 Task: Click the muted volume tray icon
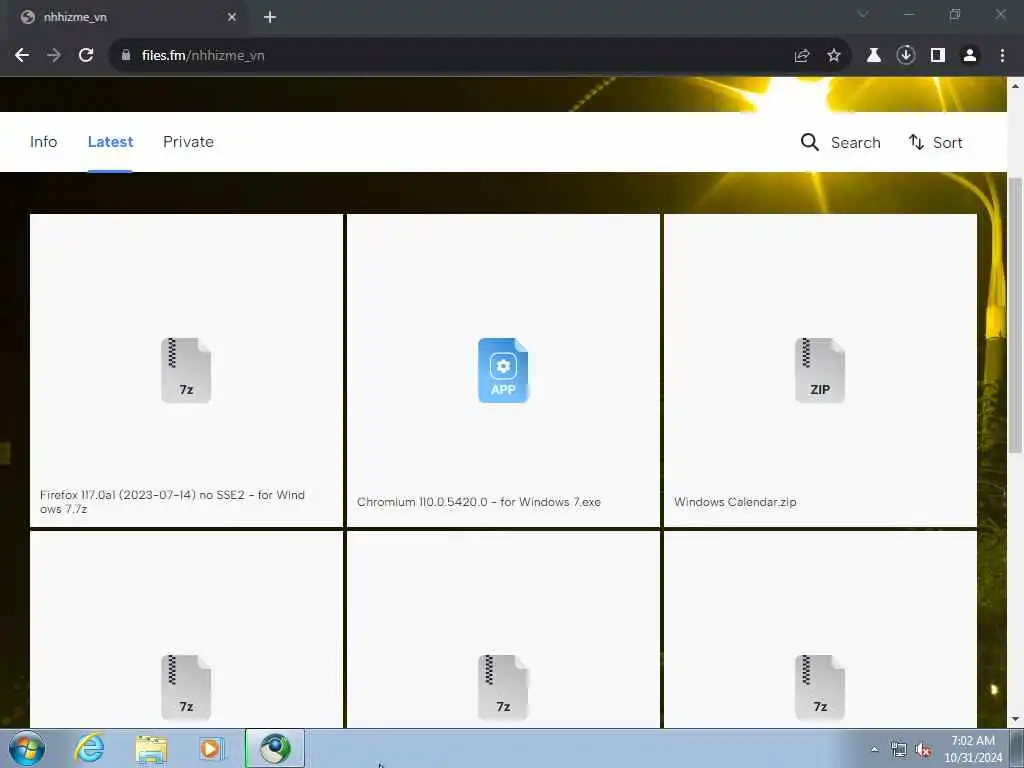click(923, 750)
